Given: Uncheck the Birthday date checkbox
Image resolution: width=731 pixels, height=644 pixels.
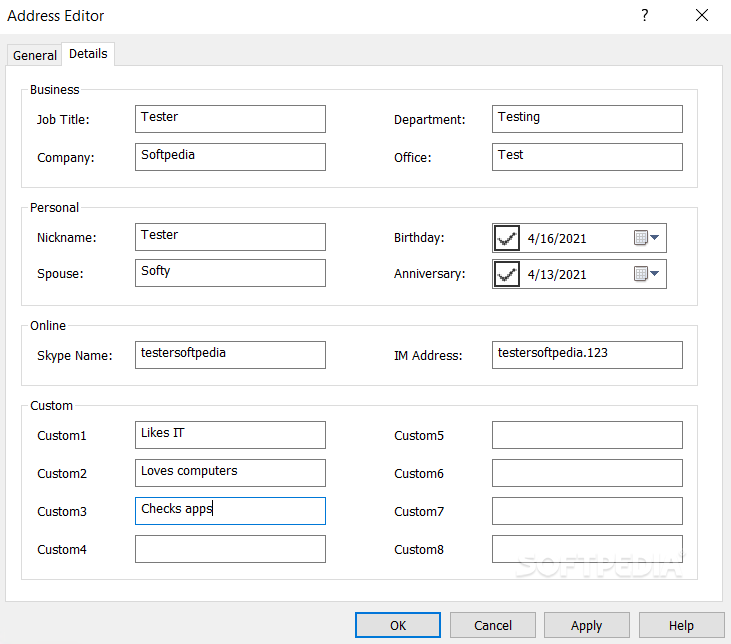Looking at the screenshot, I should coord(507,238).
